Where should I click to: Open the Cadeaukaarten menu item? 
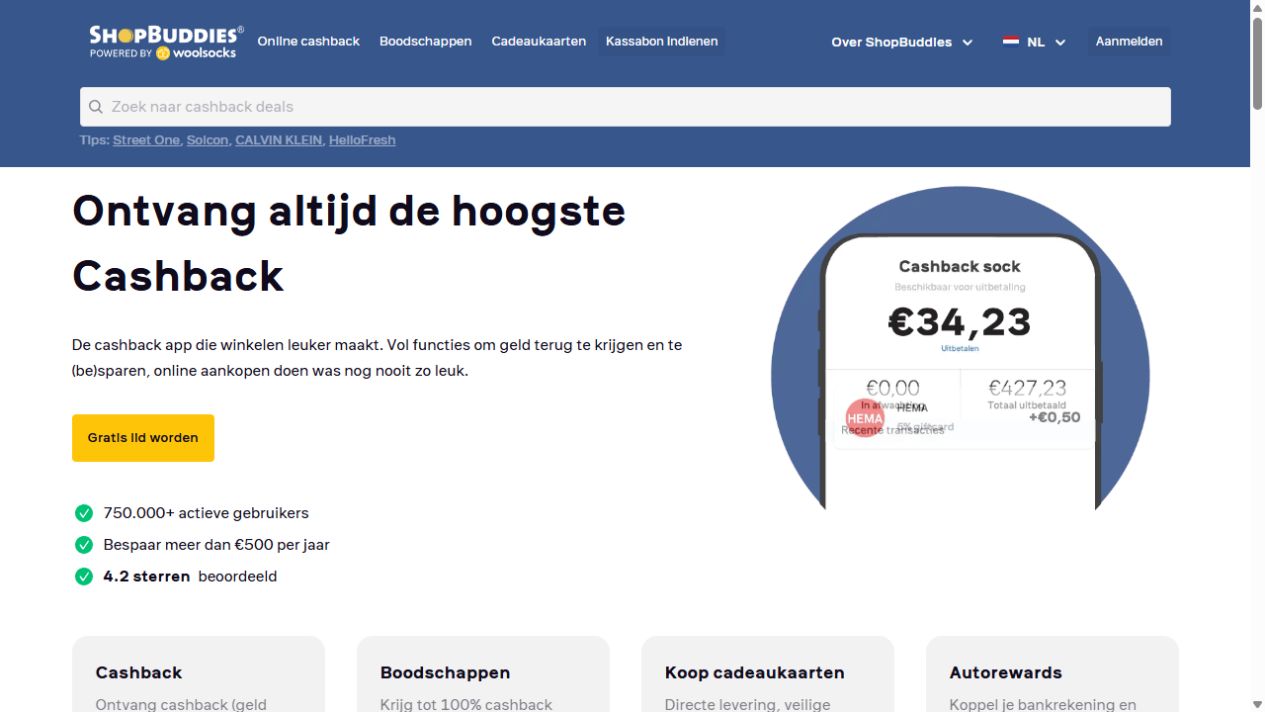[538, 41]
